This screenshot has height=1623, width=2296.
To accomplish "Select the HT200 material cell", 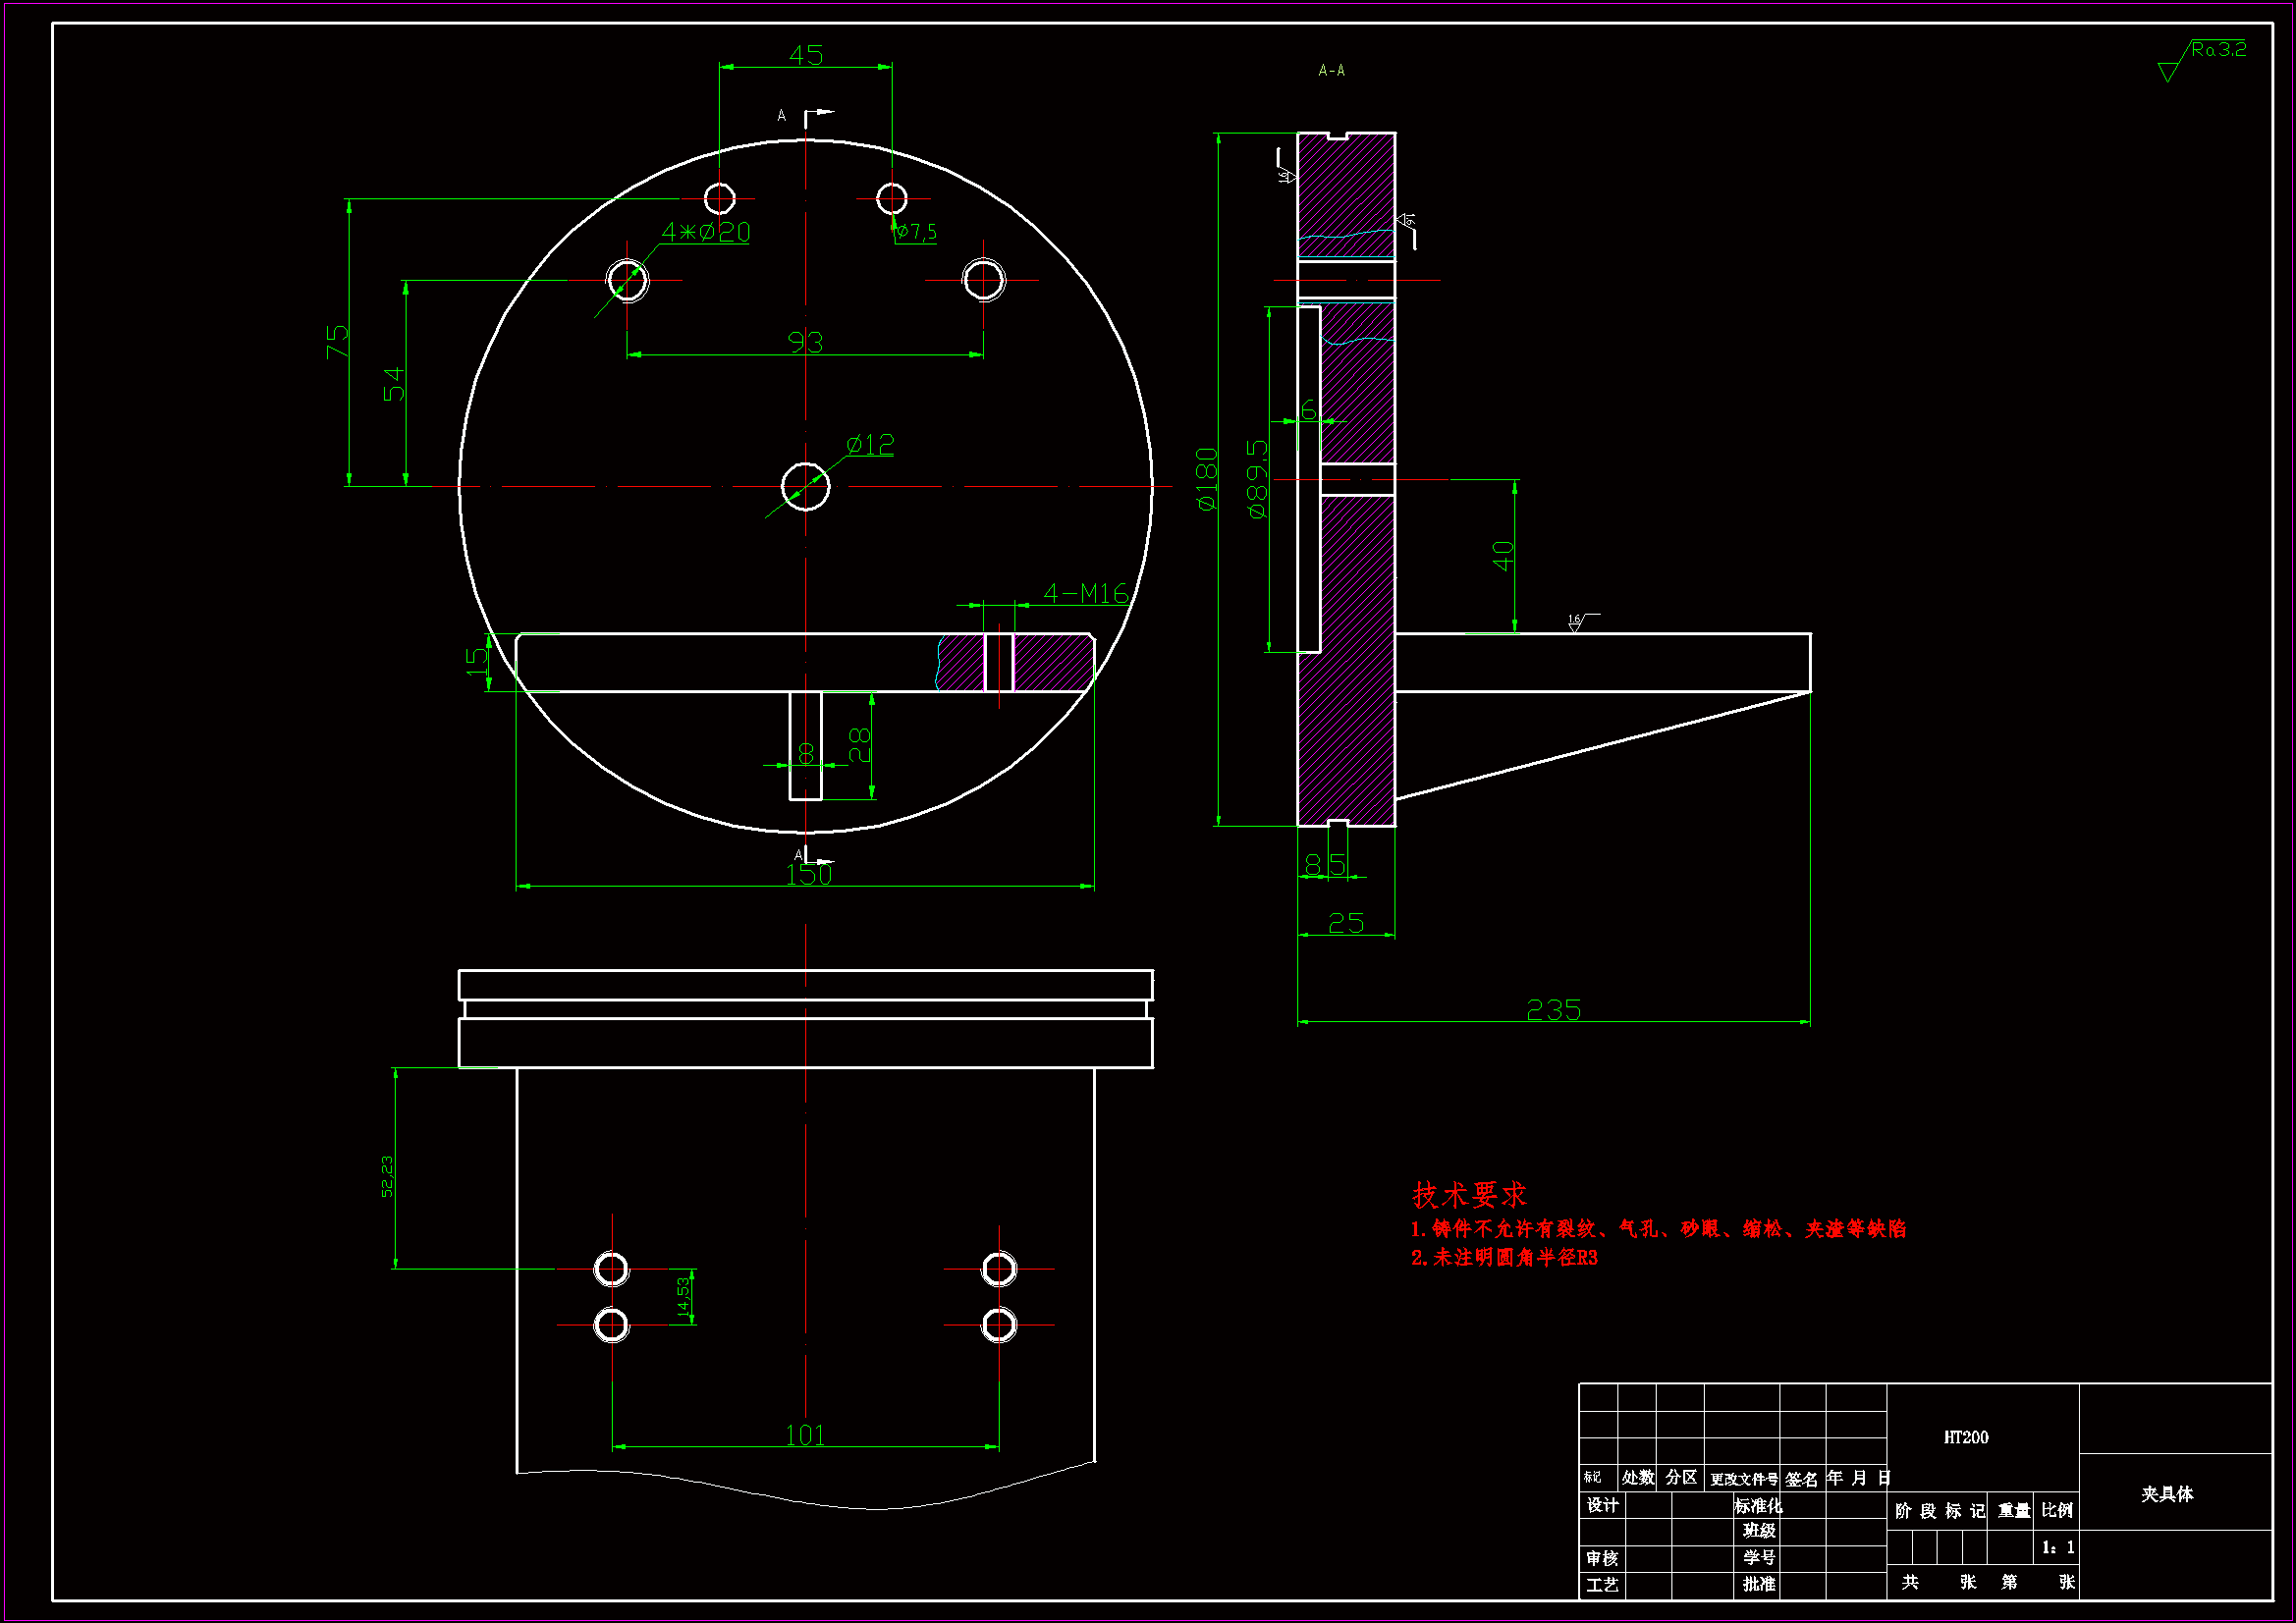I will tap(1965, 1437).
